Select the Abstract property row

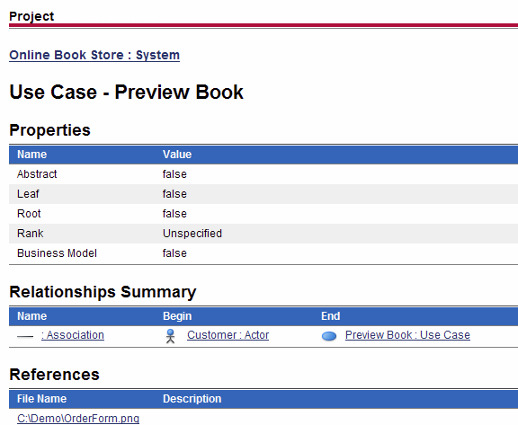tap(263, 174)
